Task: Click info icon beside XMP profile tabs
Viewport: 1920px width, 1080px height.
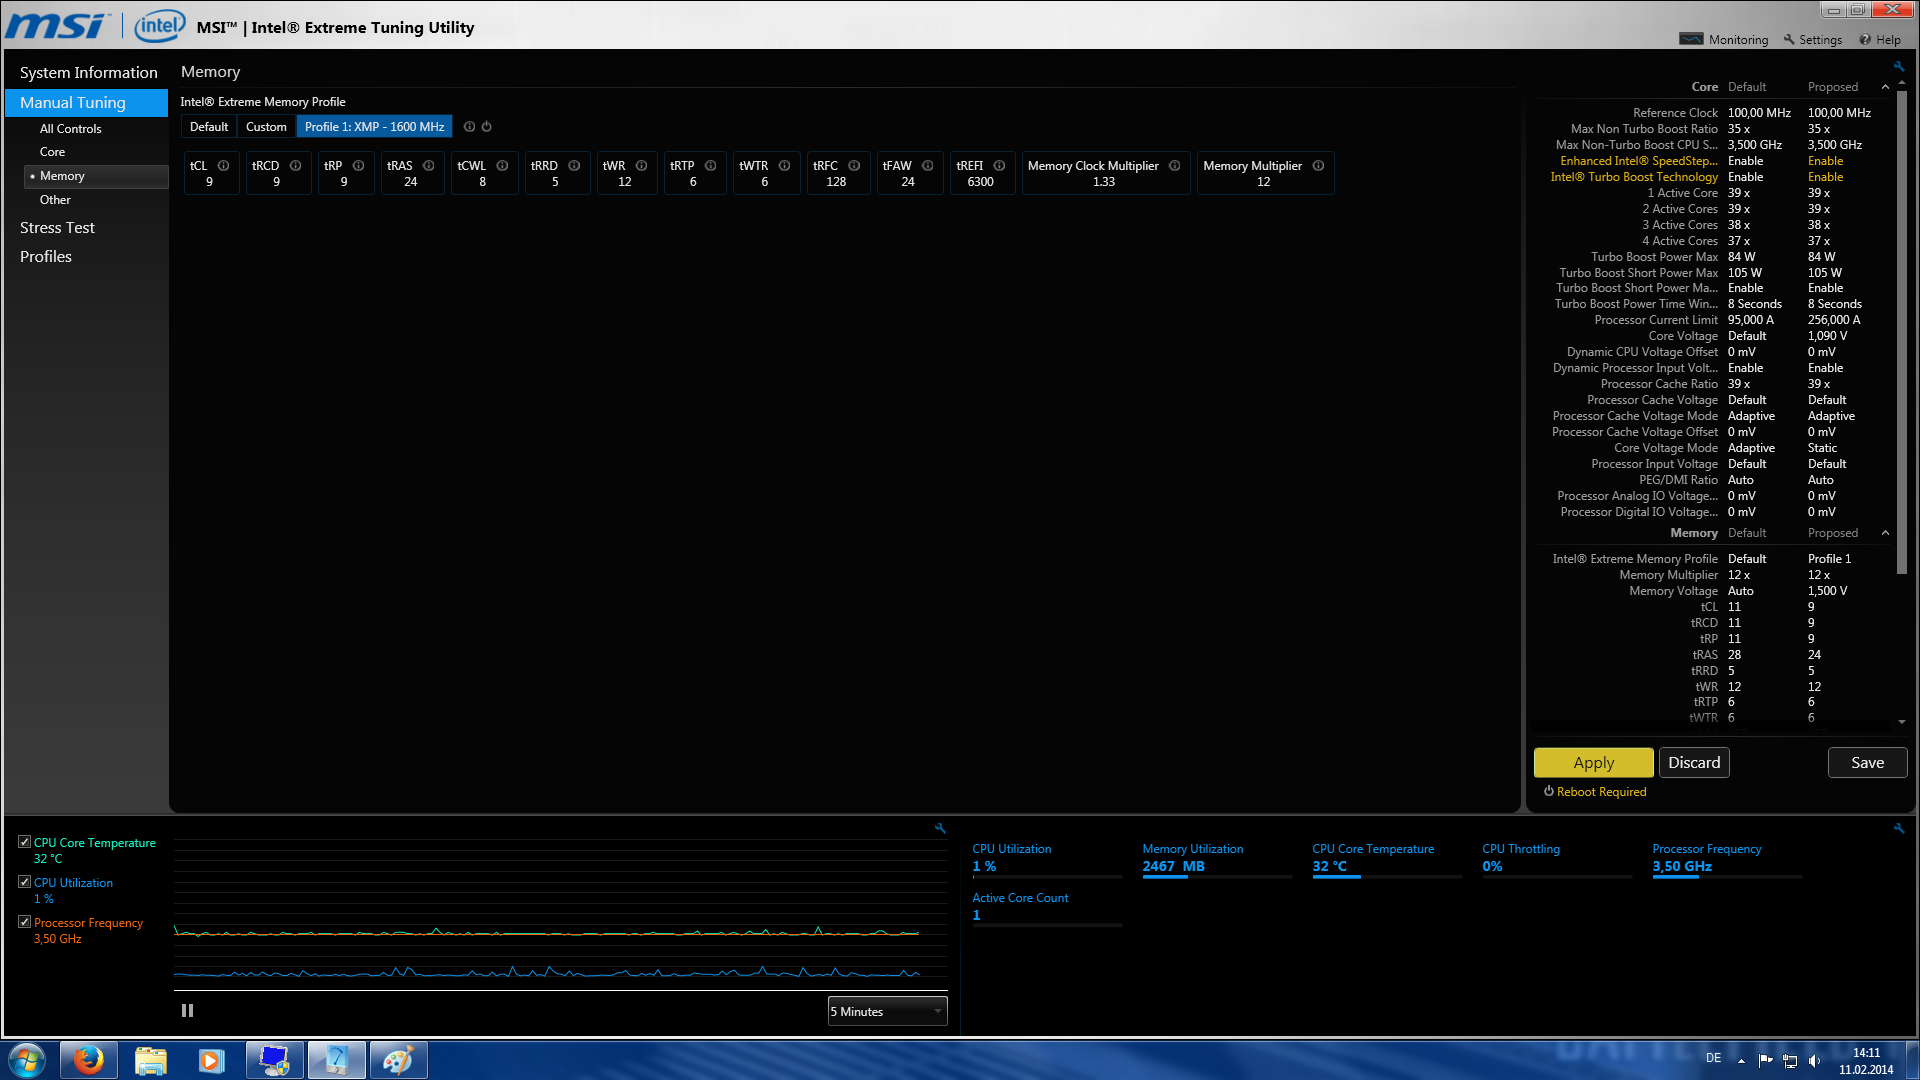Action: coord(469,127)
